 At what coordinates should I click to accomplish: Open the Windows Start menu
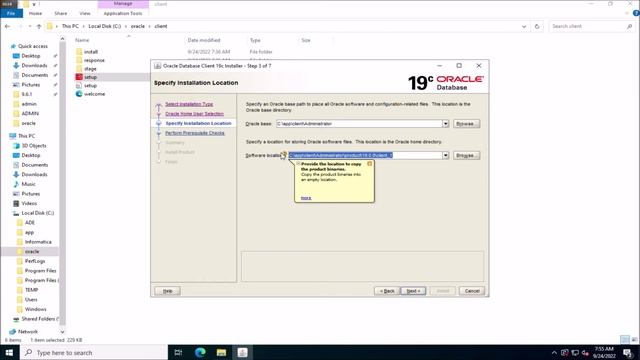[x=9, y=352]
